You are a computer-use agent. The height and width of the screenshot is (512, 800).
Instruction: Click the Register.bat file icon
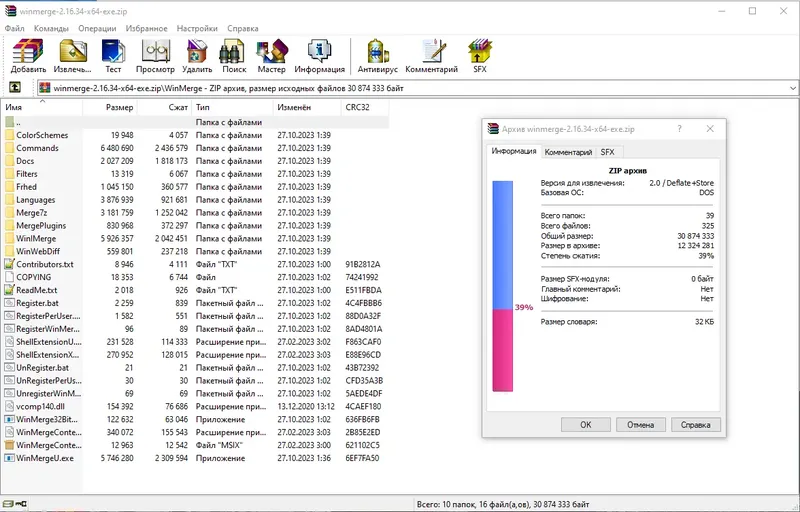(x=9, y=303)
